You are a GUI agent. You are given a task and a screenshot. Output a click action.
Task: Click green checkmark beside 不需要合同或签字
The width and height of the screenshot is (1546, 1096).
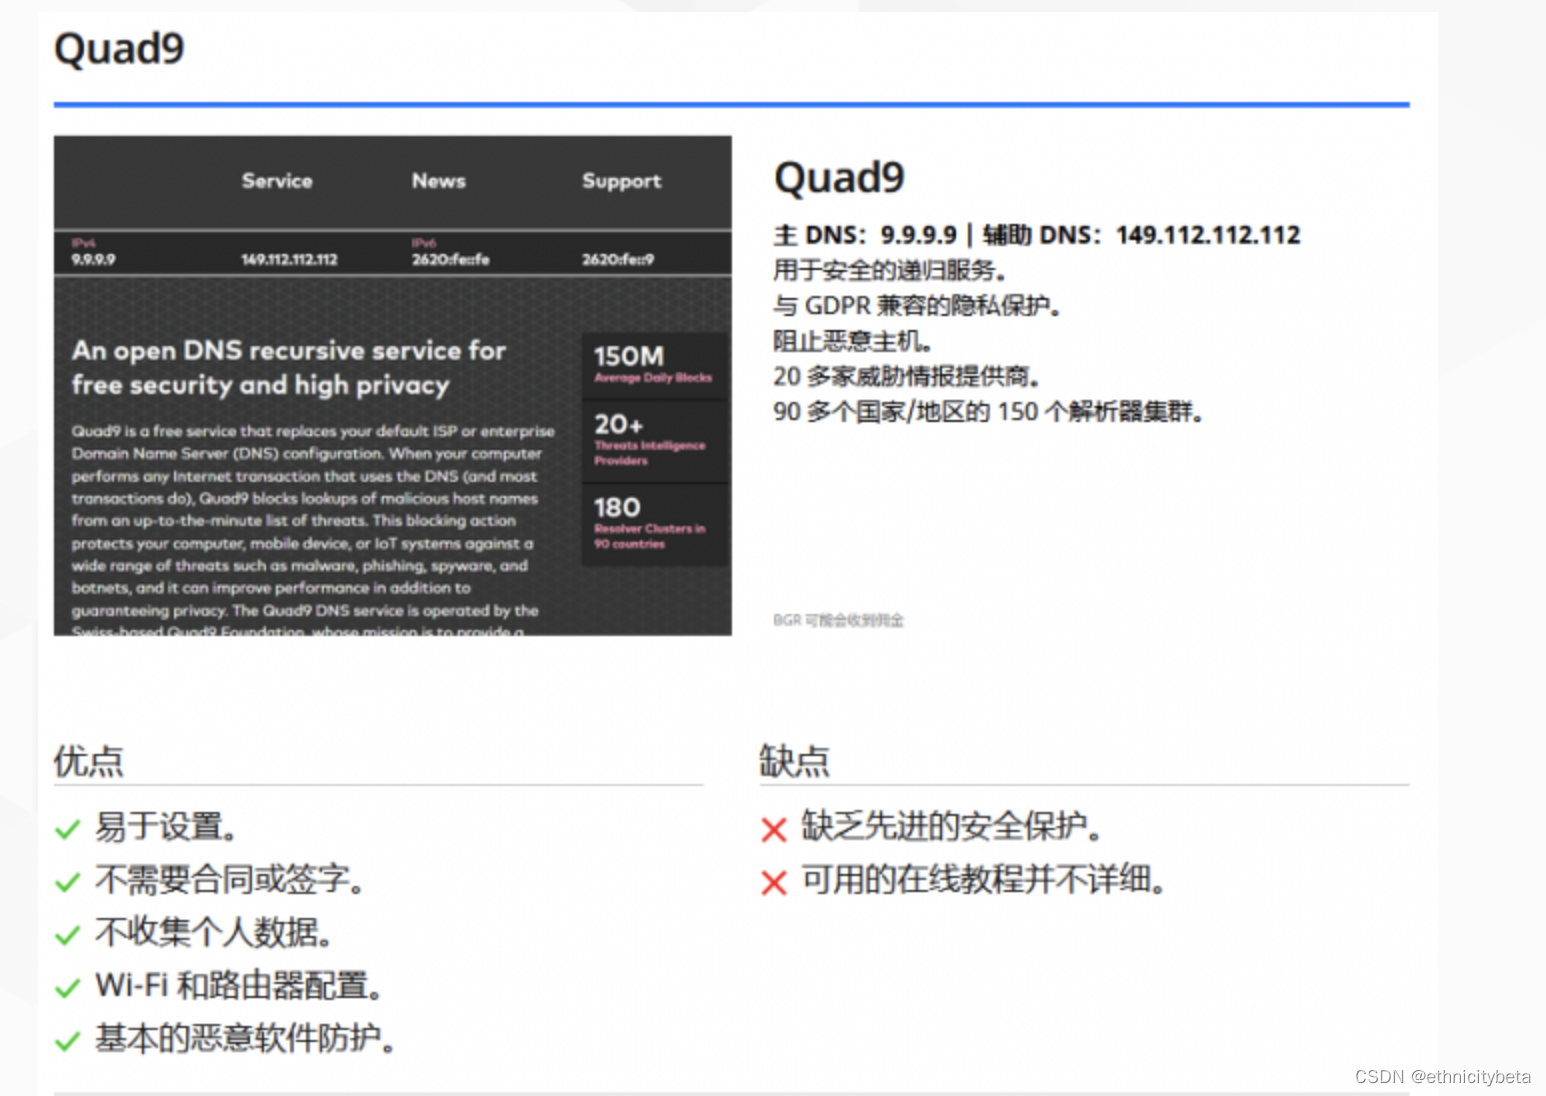[68, 882]
